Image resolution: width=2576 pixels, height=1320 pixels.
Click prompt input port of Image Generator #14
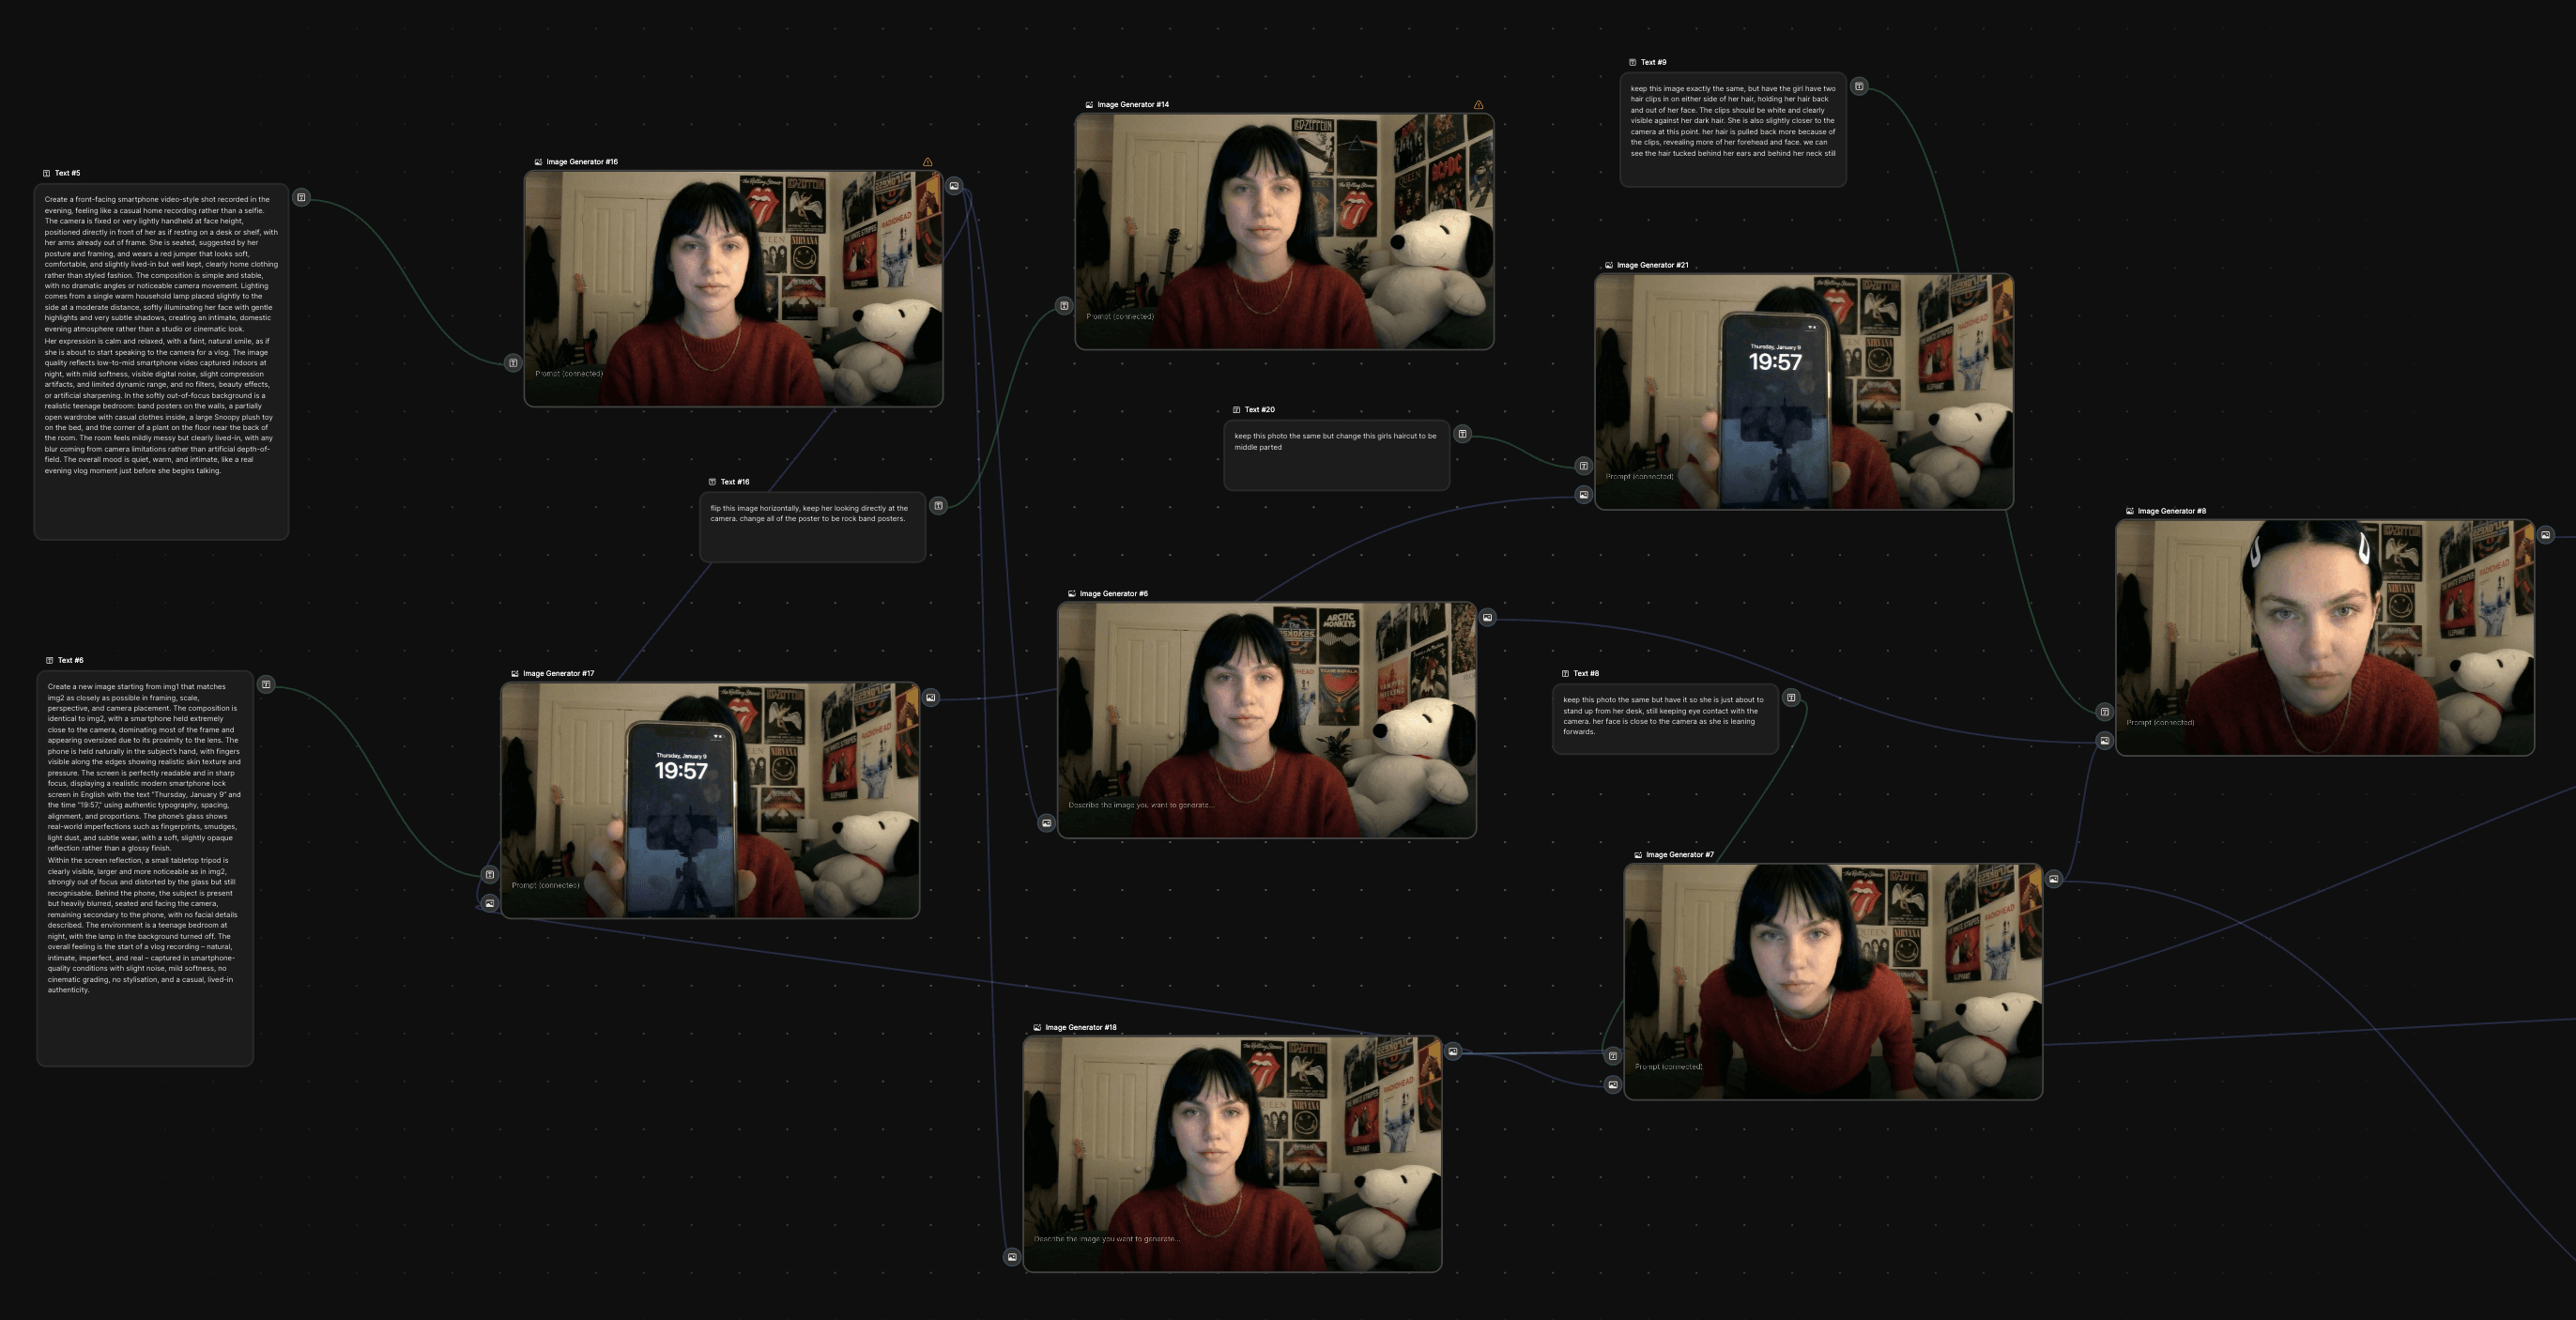pos(1063,306)
